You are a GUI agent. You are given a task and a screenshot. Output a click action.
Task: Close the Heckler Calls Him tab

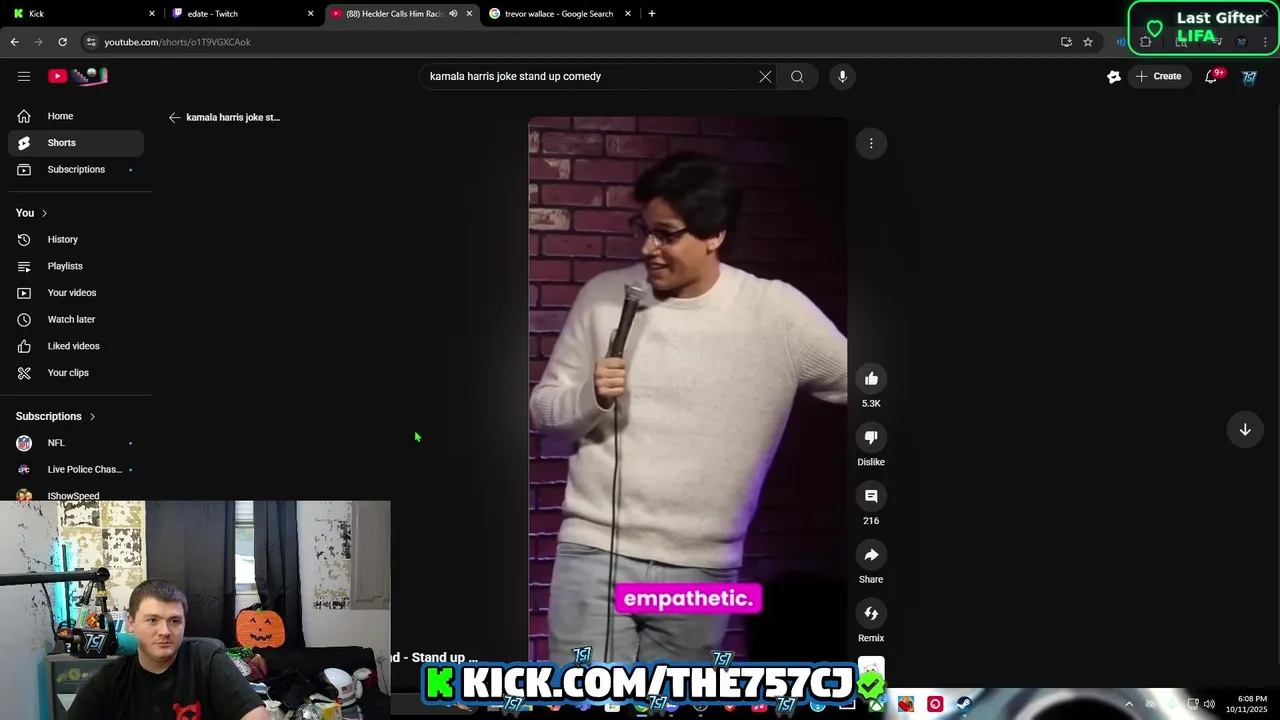point(469,14)
